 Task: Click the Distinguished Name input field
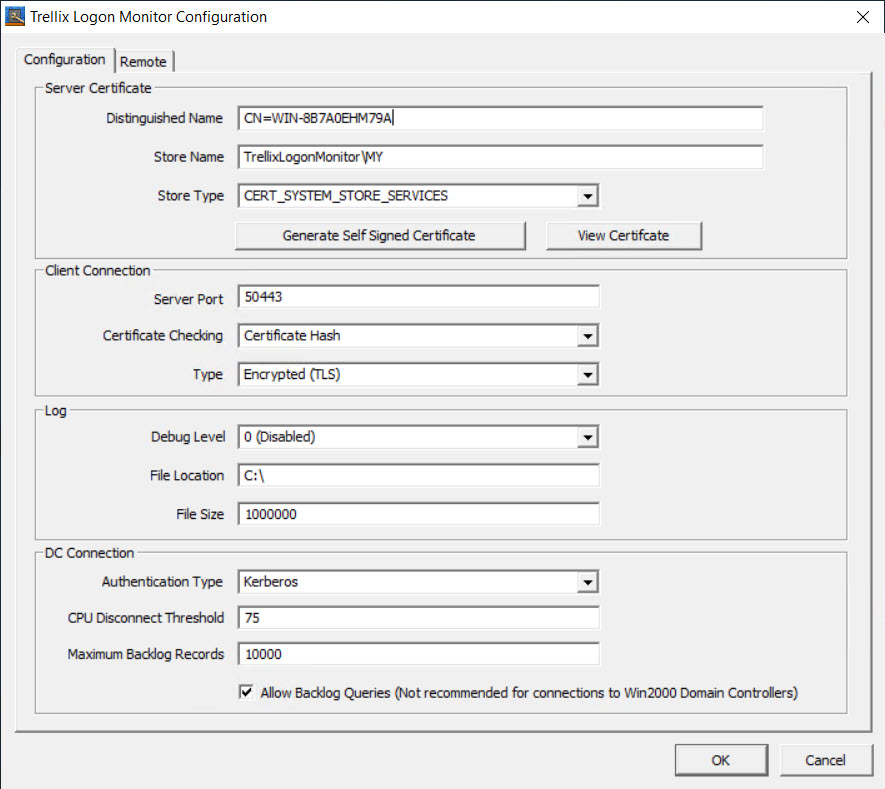point(500,119)
